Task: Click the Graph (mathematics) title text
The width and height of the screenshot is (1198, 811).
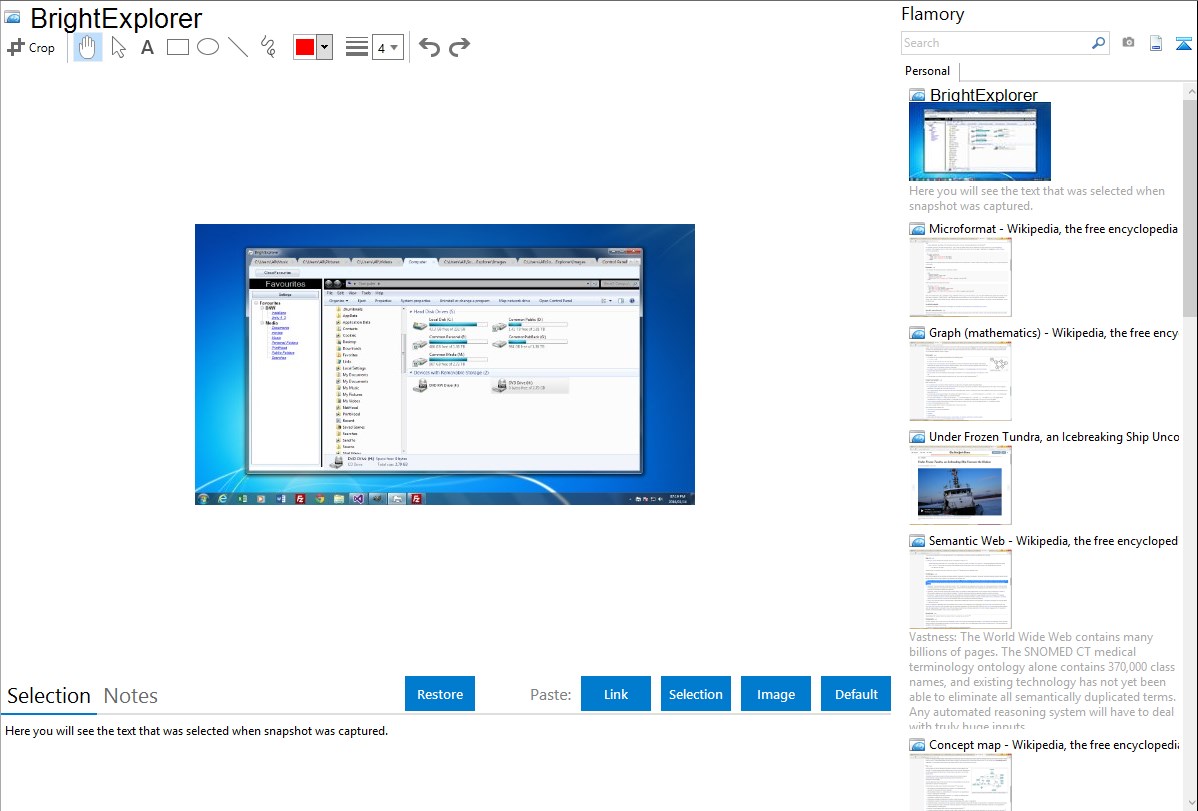Action: click(x=1053, y=333)
